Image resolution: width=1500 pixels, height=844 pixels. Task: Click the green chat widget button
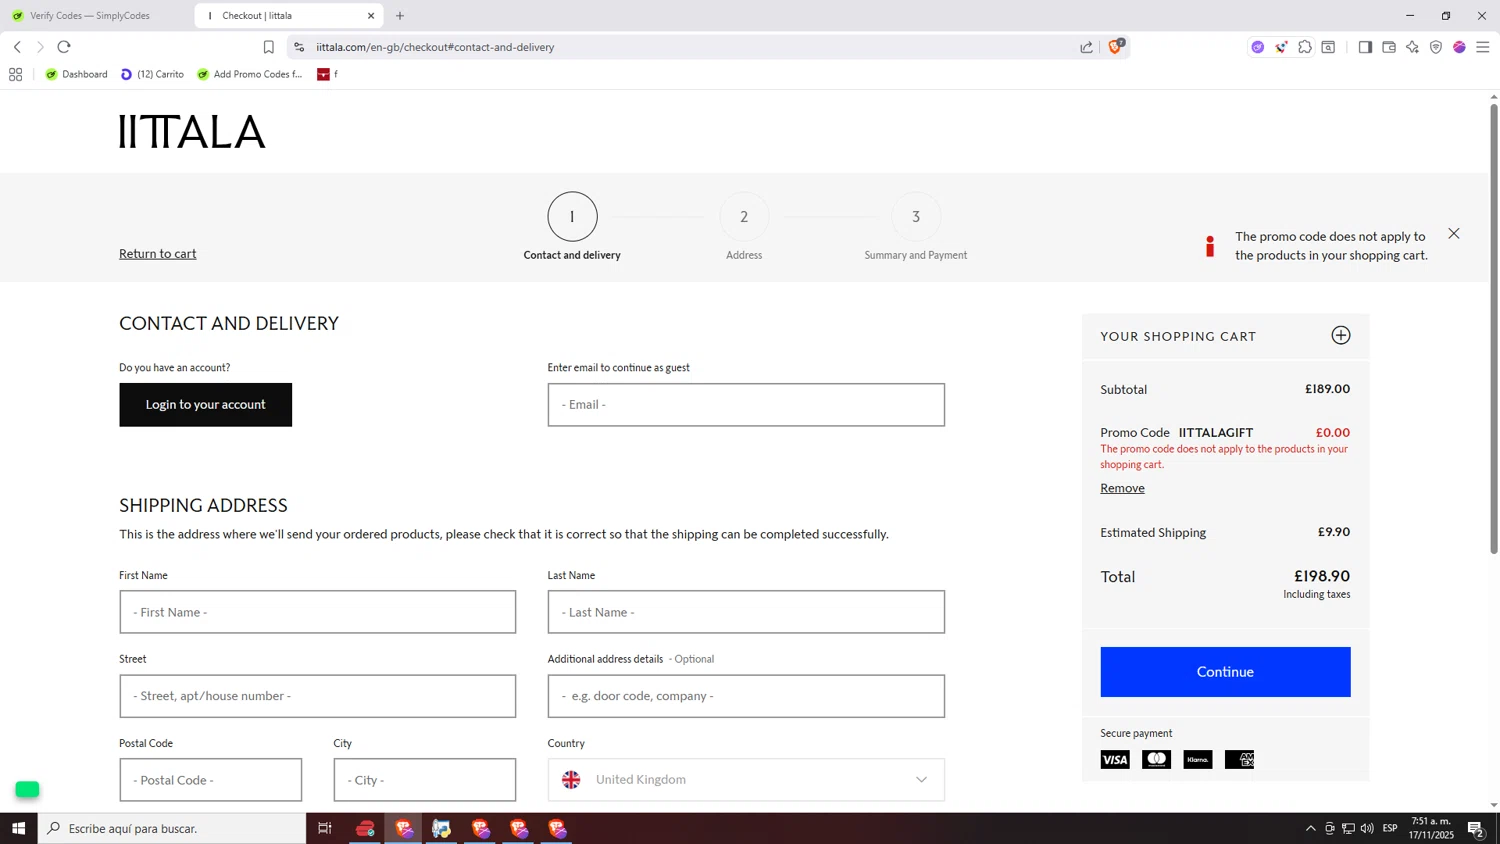(27, 790)
